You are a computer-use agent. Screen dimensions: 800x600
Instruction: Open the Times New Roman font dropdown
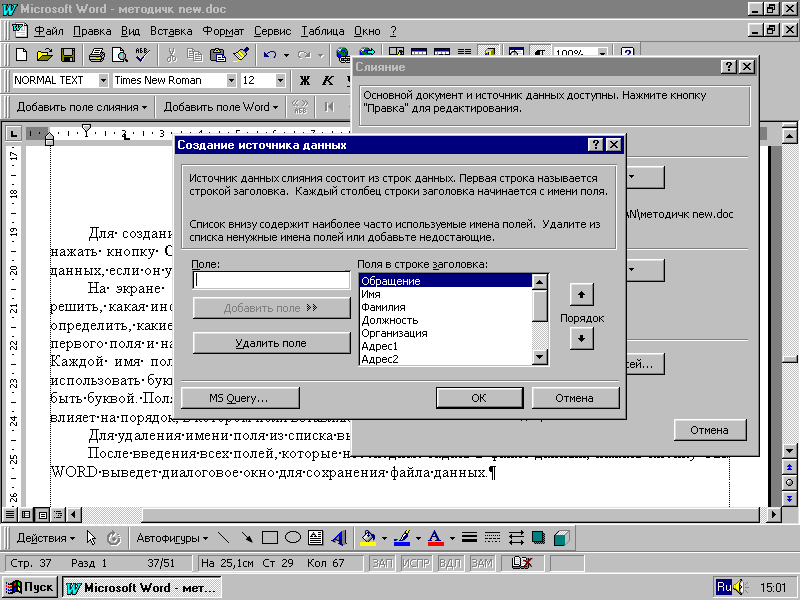point(231,81)
